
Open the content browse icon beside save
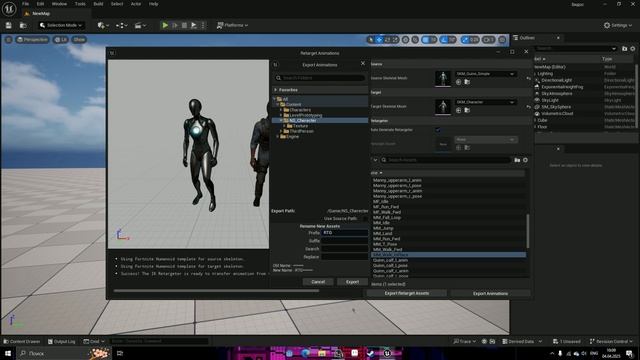(23, 25)
